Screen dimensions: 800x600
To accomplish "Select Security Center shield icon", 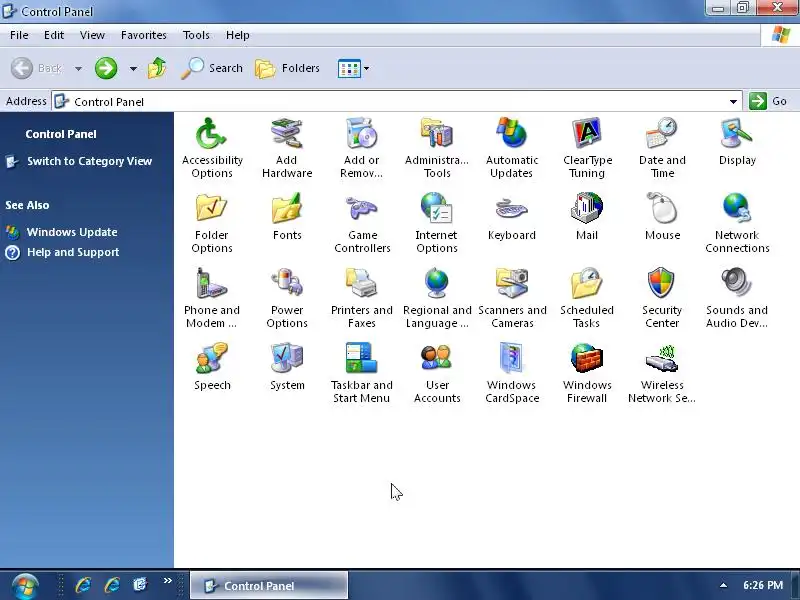I will [x=662, y=283].
